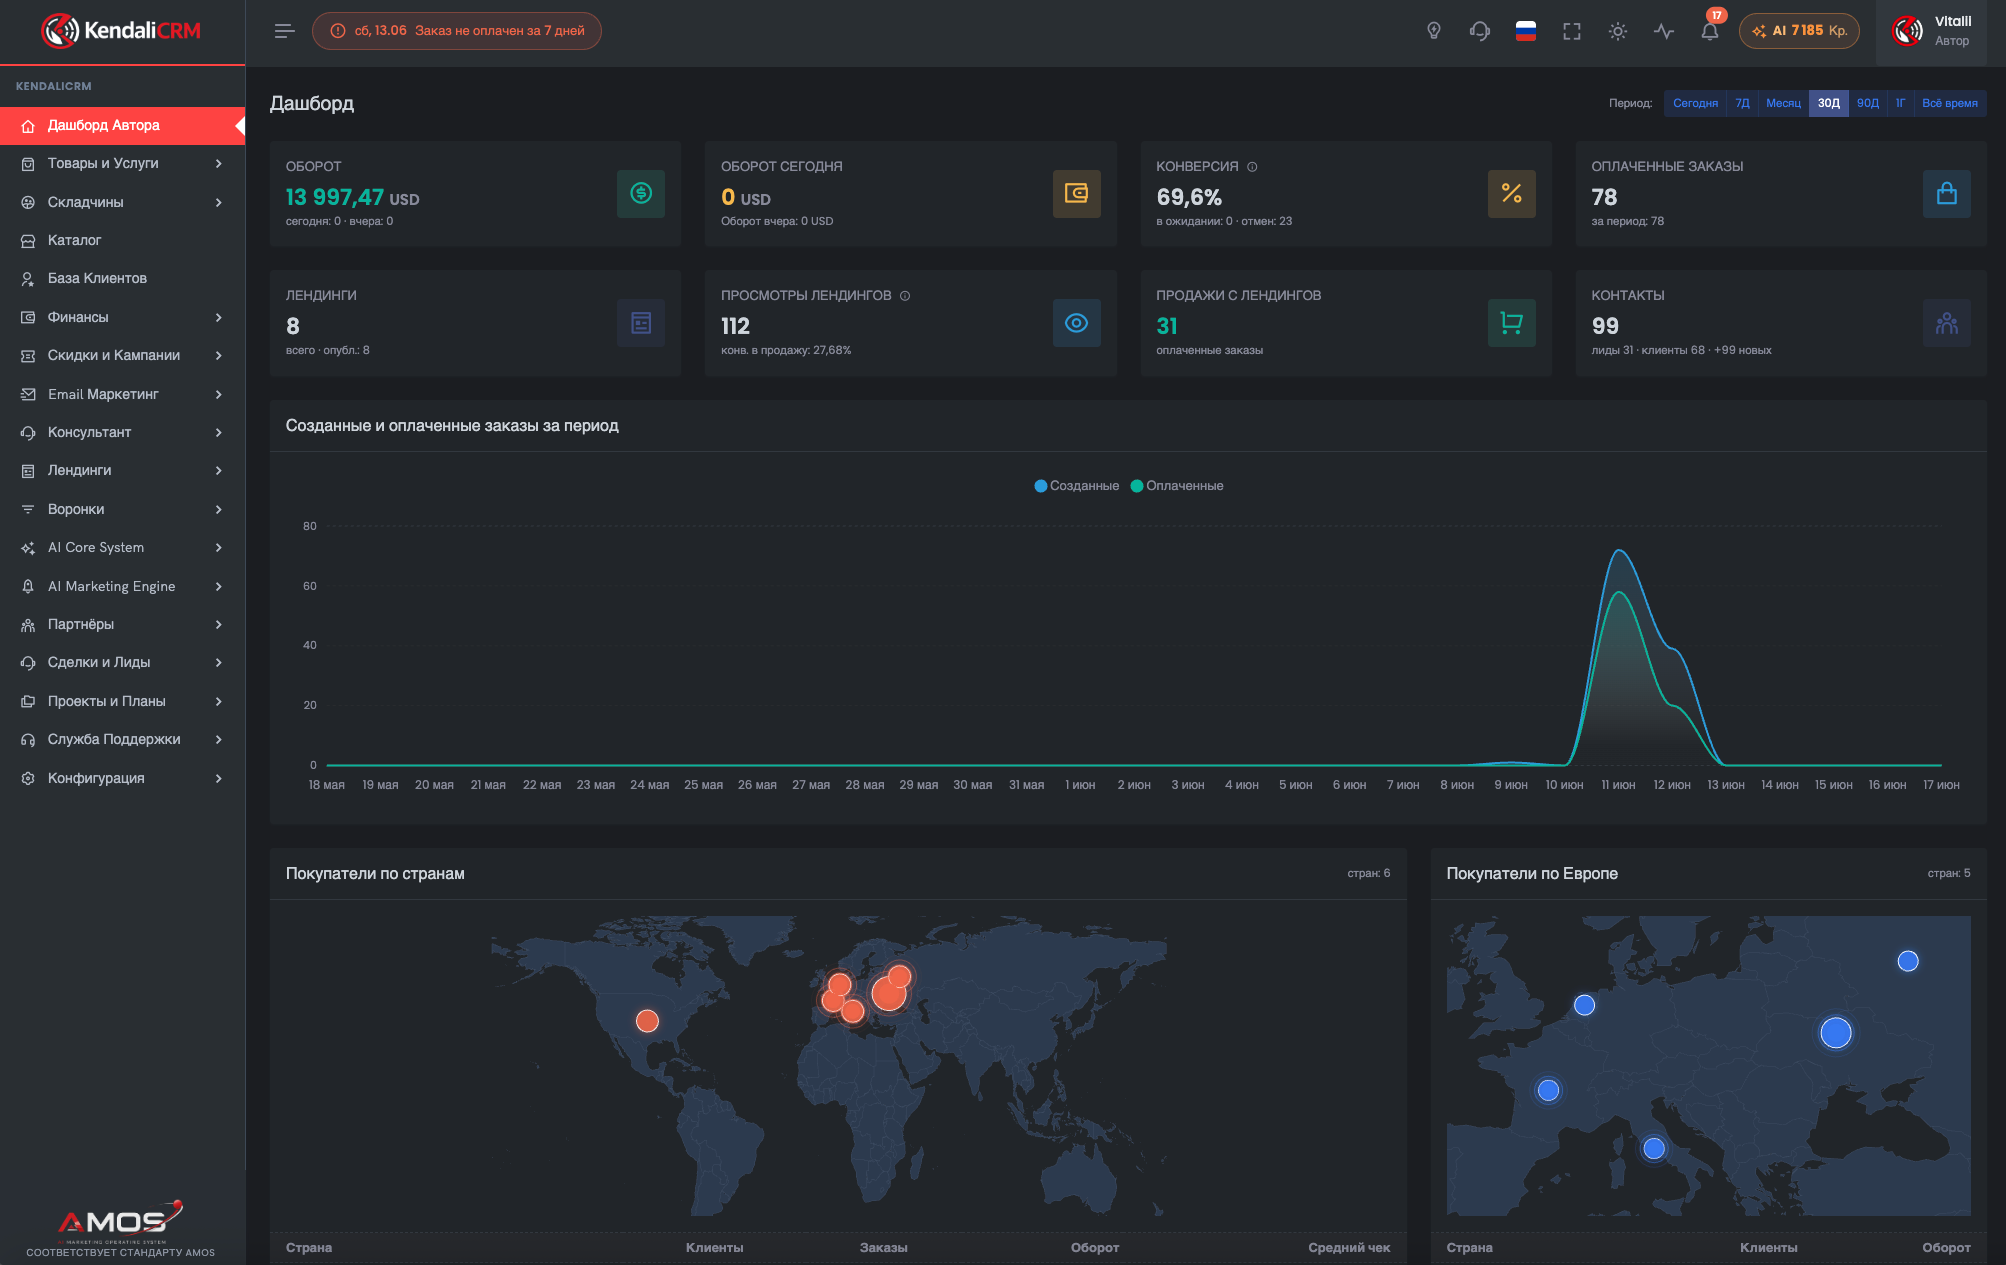2006x1265 pixels.
Task: Click the conversion info icon
Action: pos(1252,167)
